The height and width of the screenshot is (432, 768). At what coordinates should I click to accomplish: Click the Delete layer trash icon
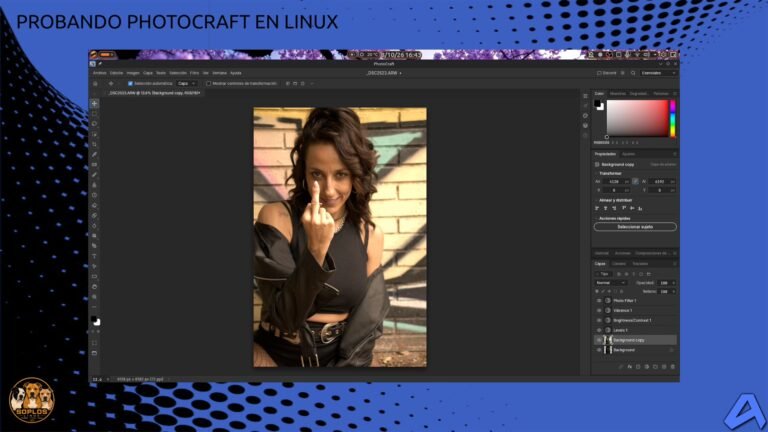[672, 366]
